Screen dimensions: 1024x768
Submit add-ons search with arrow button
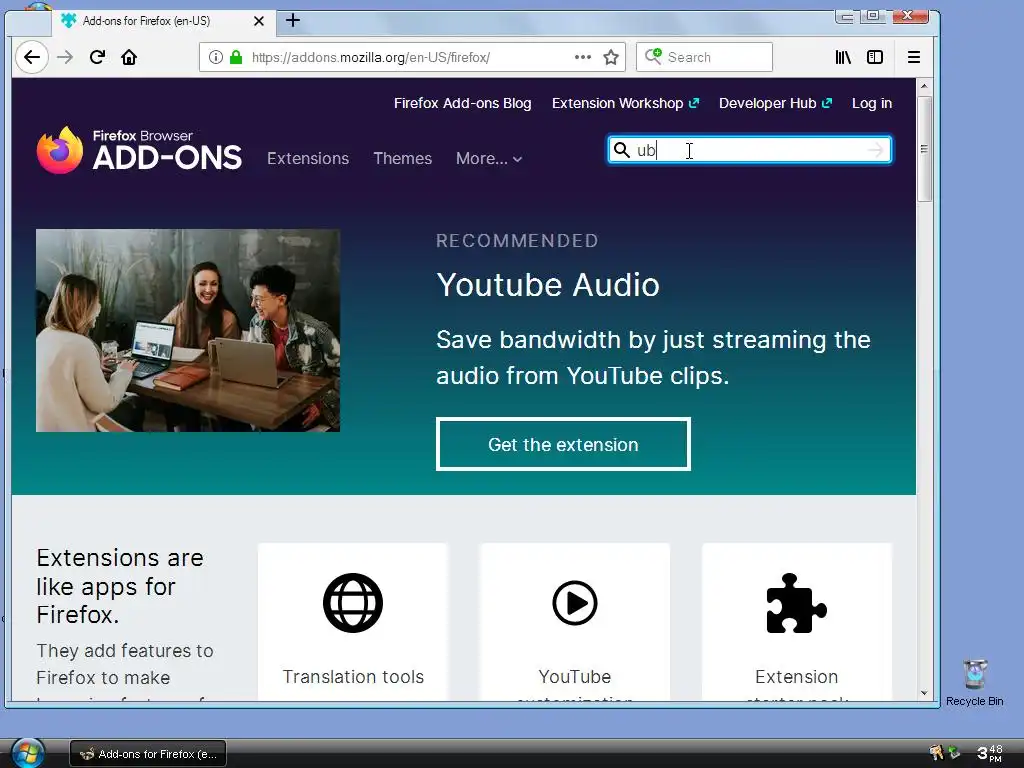(876, 150)
